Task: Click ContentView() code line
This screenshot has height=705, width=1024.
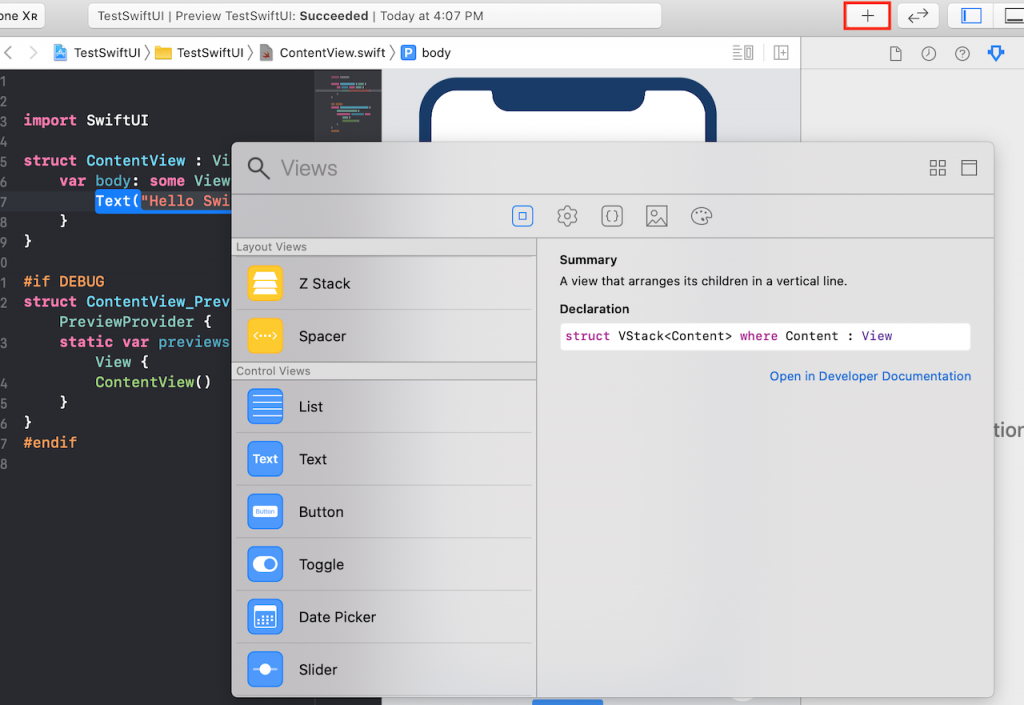Action: coord(153,382)
